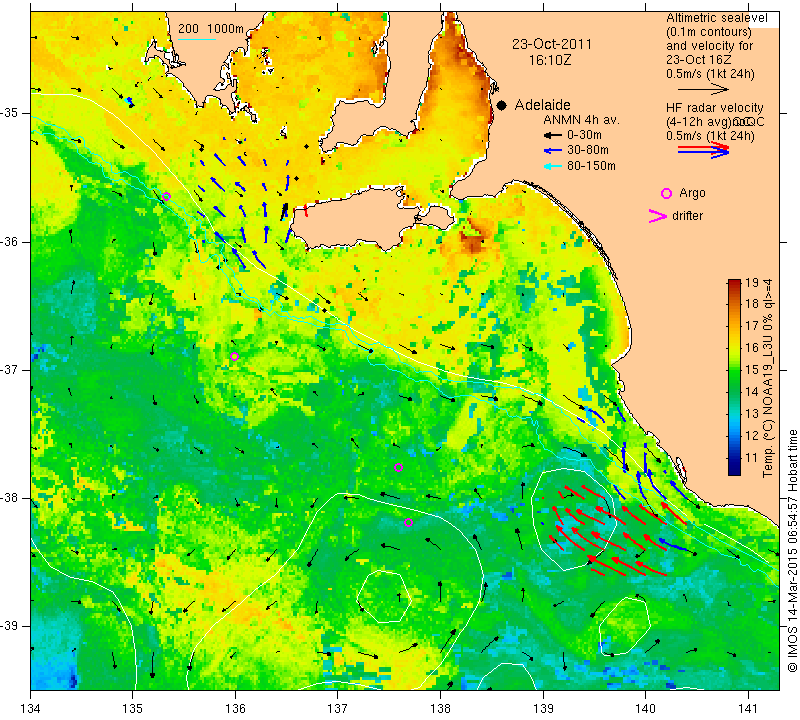Click the '141' longitude axis label
Screen dimensions: 800x720
coord(748,708)
